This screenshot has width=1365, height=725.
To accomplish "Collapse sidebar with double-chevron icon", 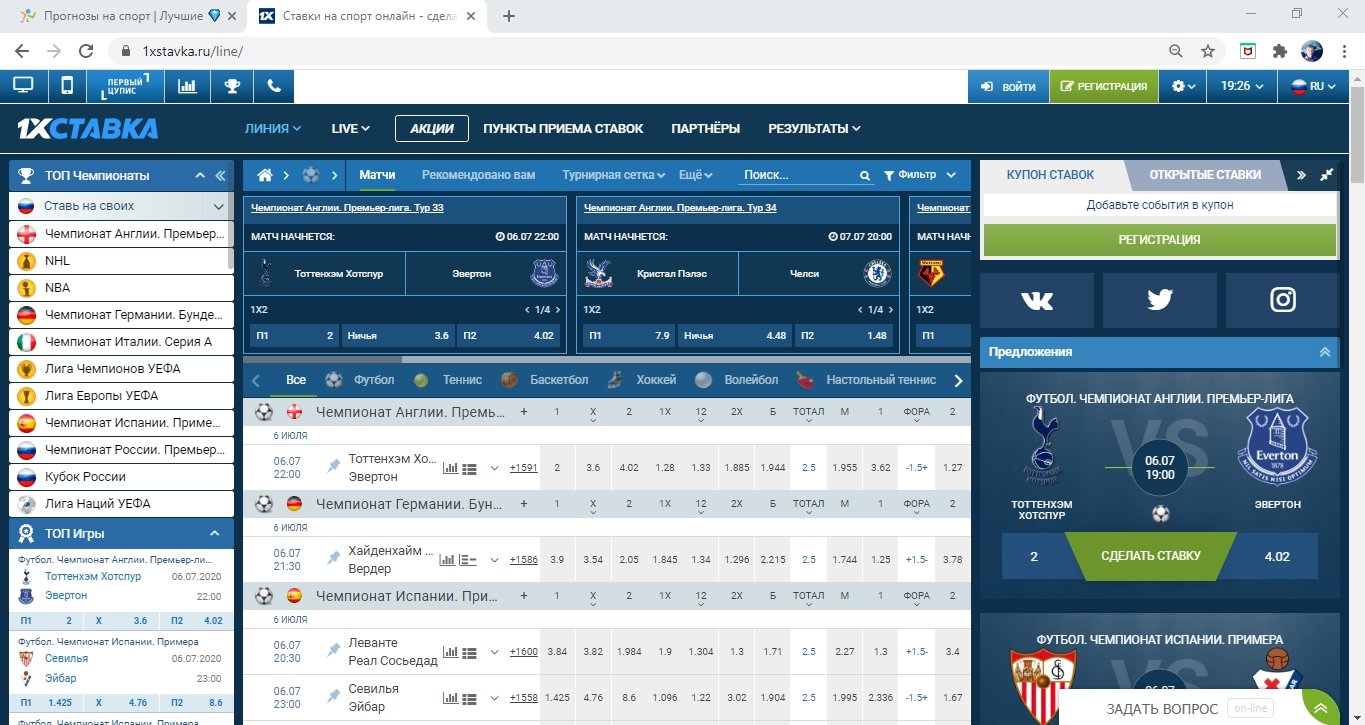I will (x=221, y=175).
